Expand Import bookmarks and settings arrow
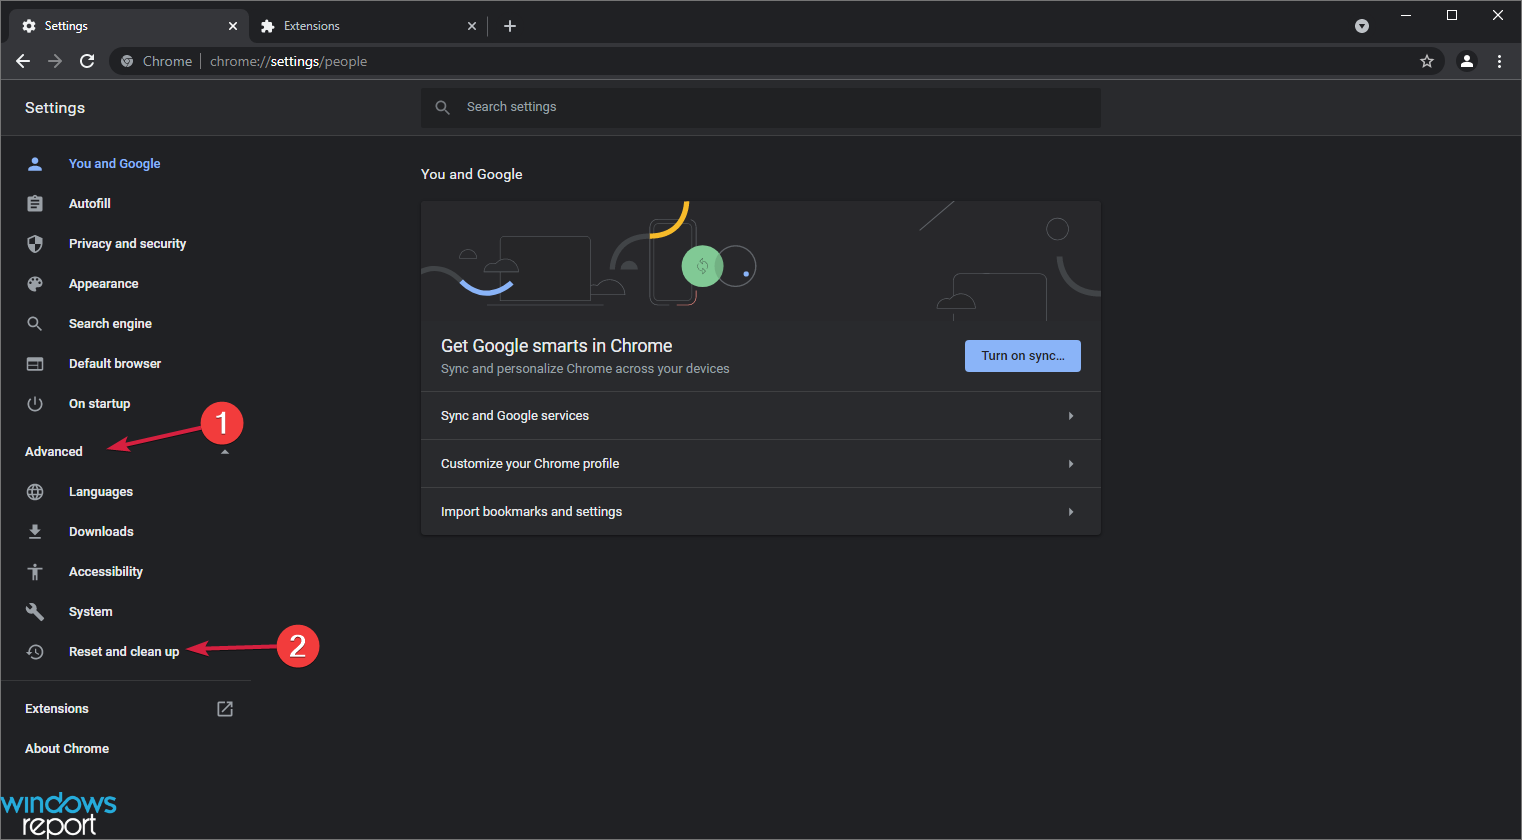Viewport: 1522px width, 840px height. pyautogui.click(x=1071, y=512)
